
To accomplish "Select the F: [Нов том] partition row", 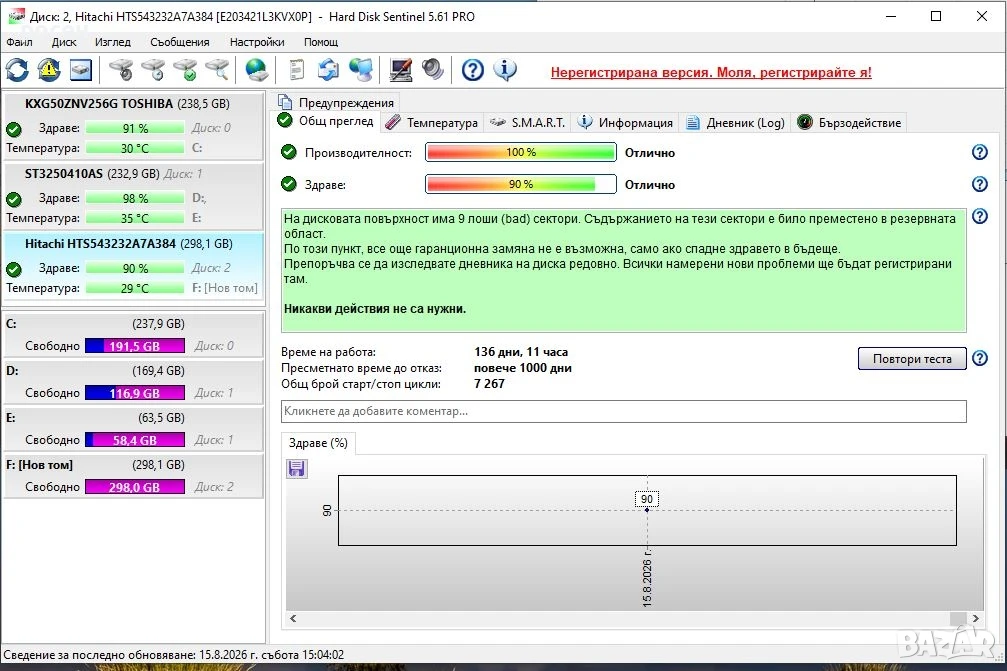I will tap(134, 476).
